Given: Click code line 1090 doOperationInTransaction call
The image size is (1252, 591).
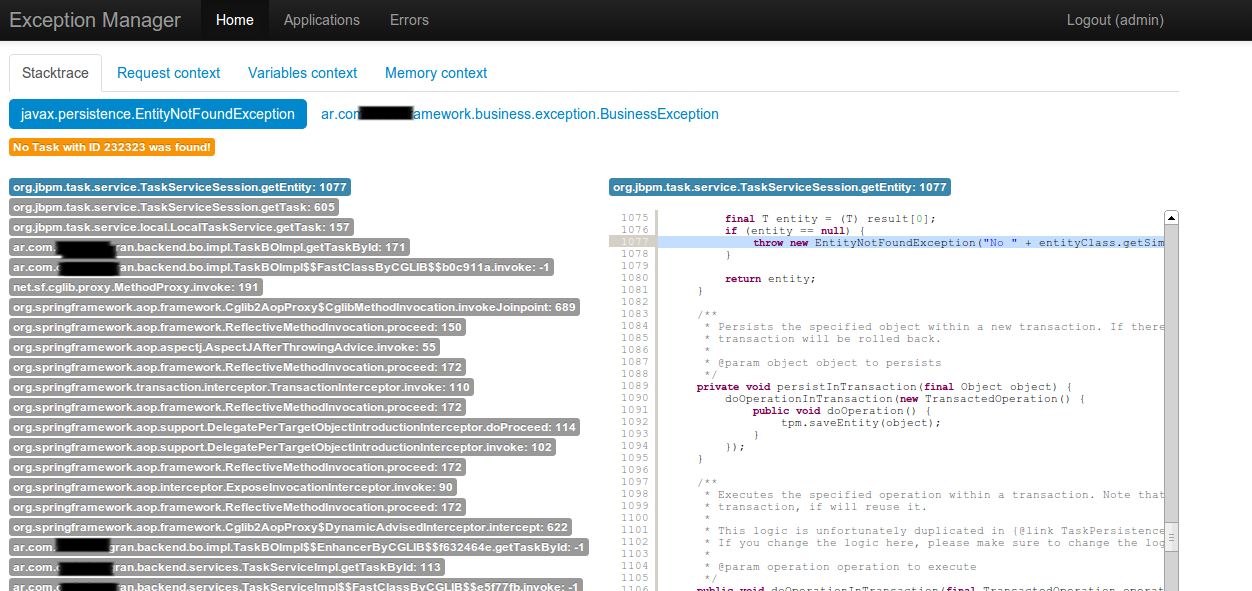Looking at the screenshot, I should click(905, 398).
